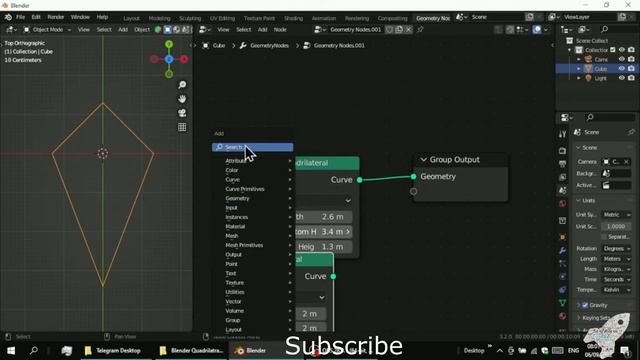640x360 pixels.
Task: Open the Time Seconds dropdown
Action: (616, 279)
